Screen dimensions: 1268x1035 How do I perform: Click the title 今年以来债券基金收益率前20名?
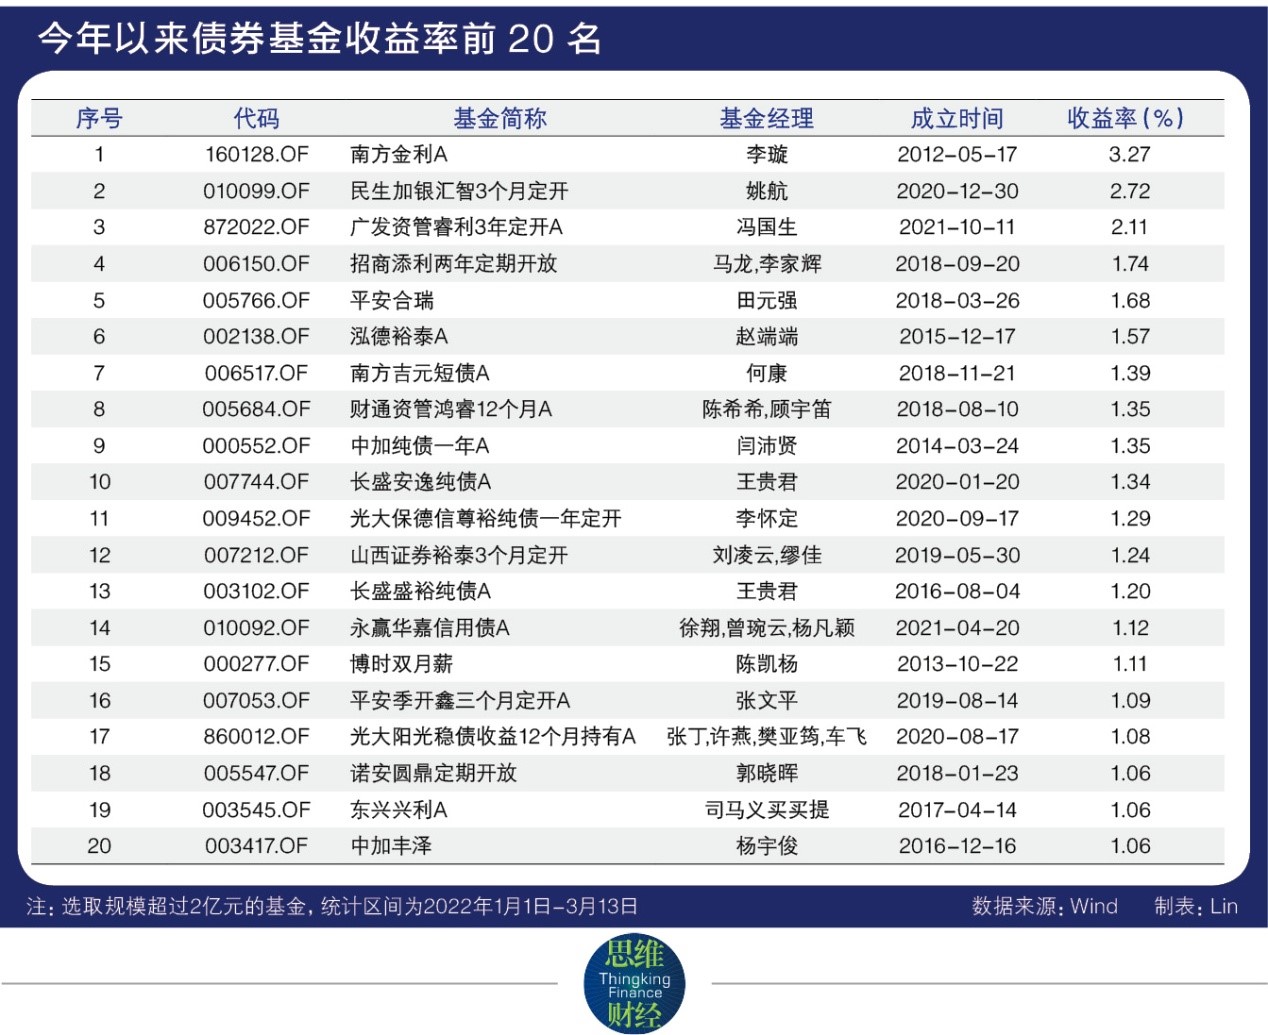(x=320, y=39)
